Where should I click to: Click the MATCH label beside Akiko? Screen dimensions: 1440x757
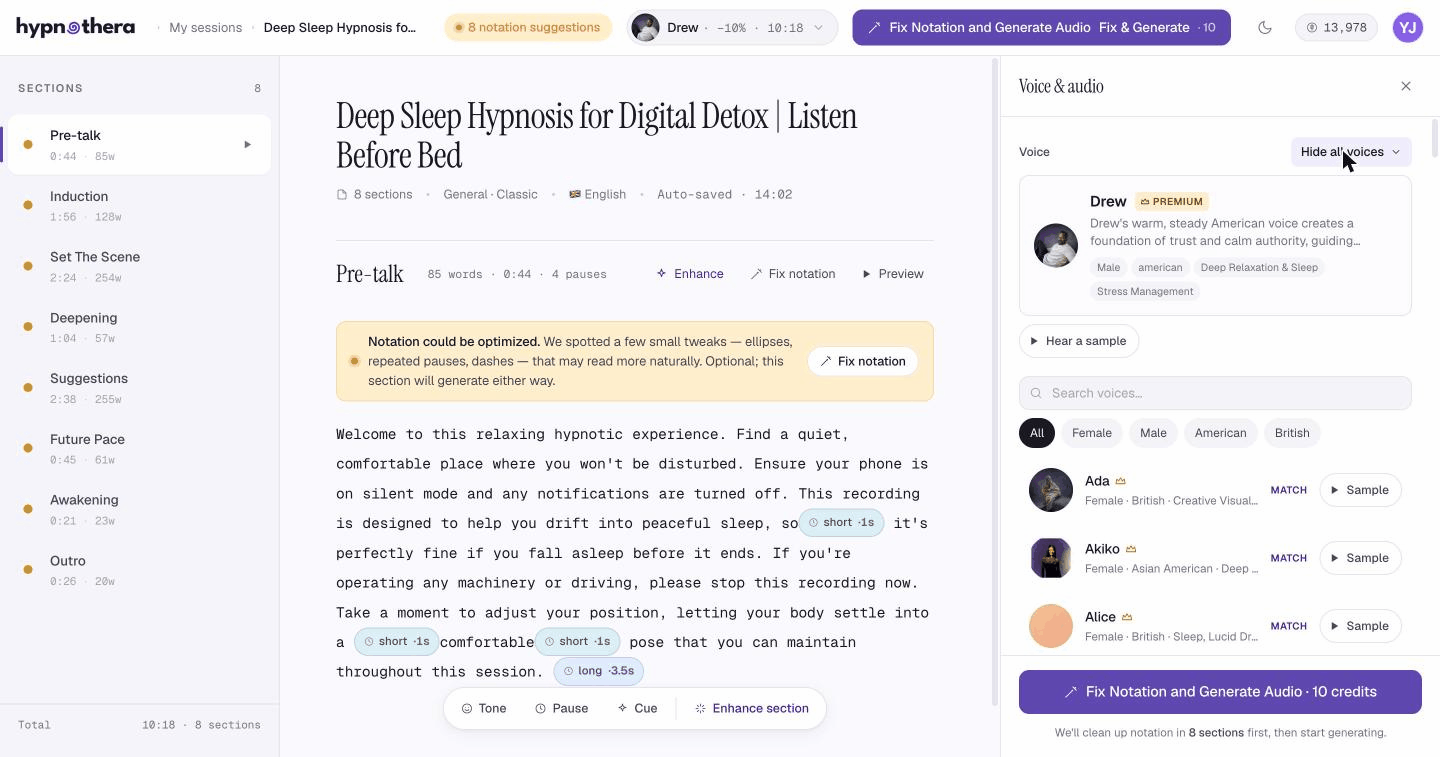click(1288, 558)
